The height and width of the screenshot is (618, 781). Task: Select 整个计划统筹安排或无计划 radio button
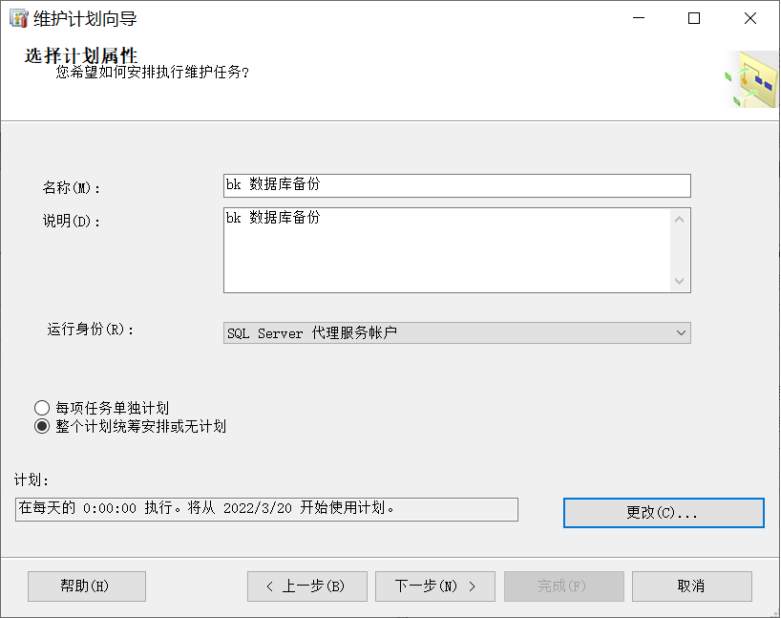[x=42, y=427]
